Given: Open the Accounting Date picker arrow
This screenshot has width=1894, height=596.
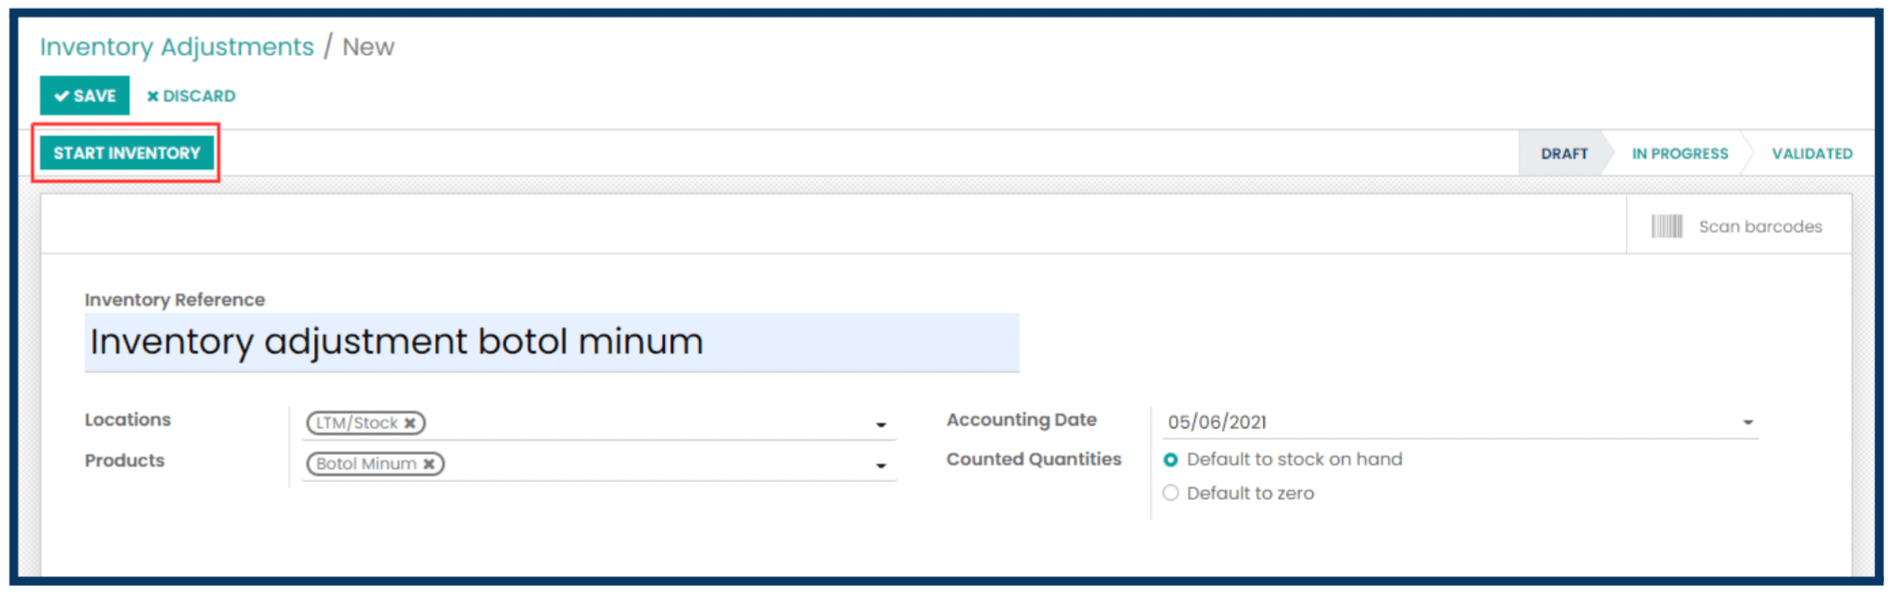Looking at the screenshot, I should tap(1748, 422).
